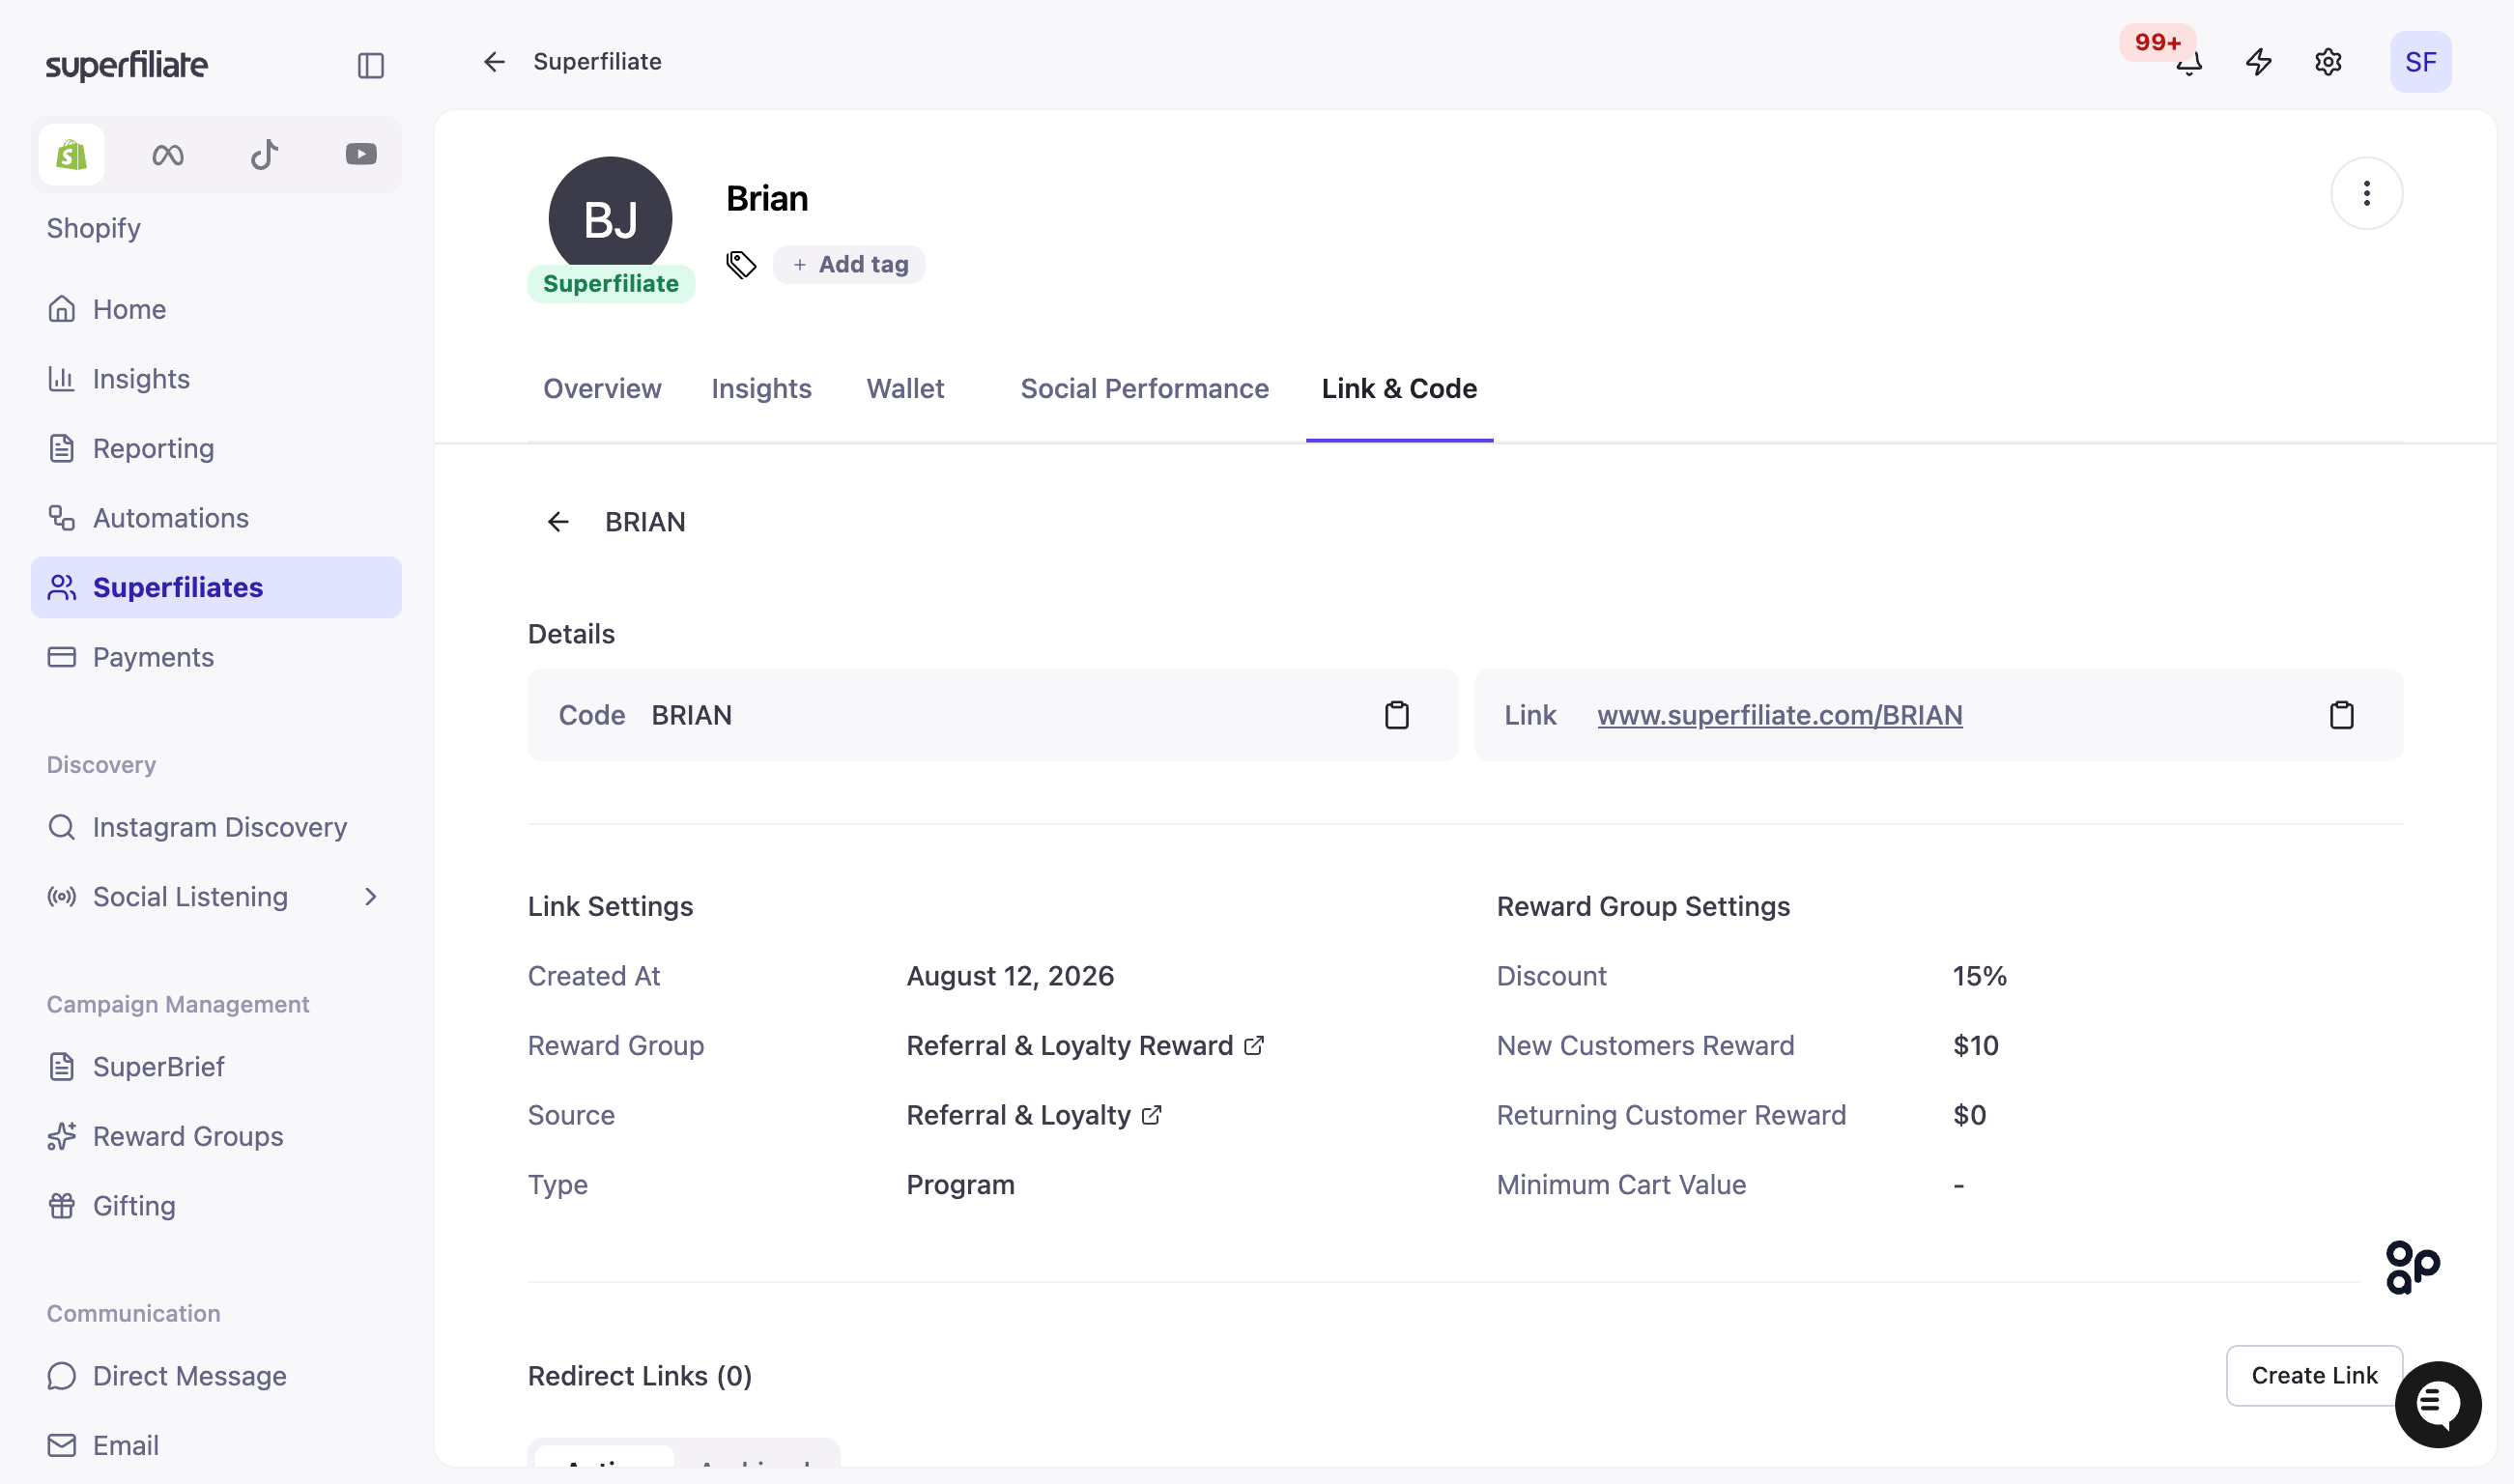
Task: Open the lightning bolt quick actions
Action: (2259, 62)
